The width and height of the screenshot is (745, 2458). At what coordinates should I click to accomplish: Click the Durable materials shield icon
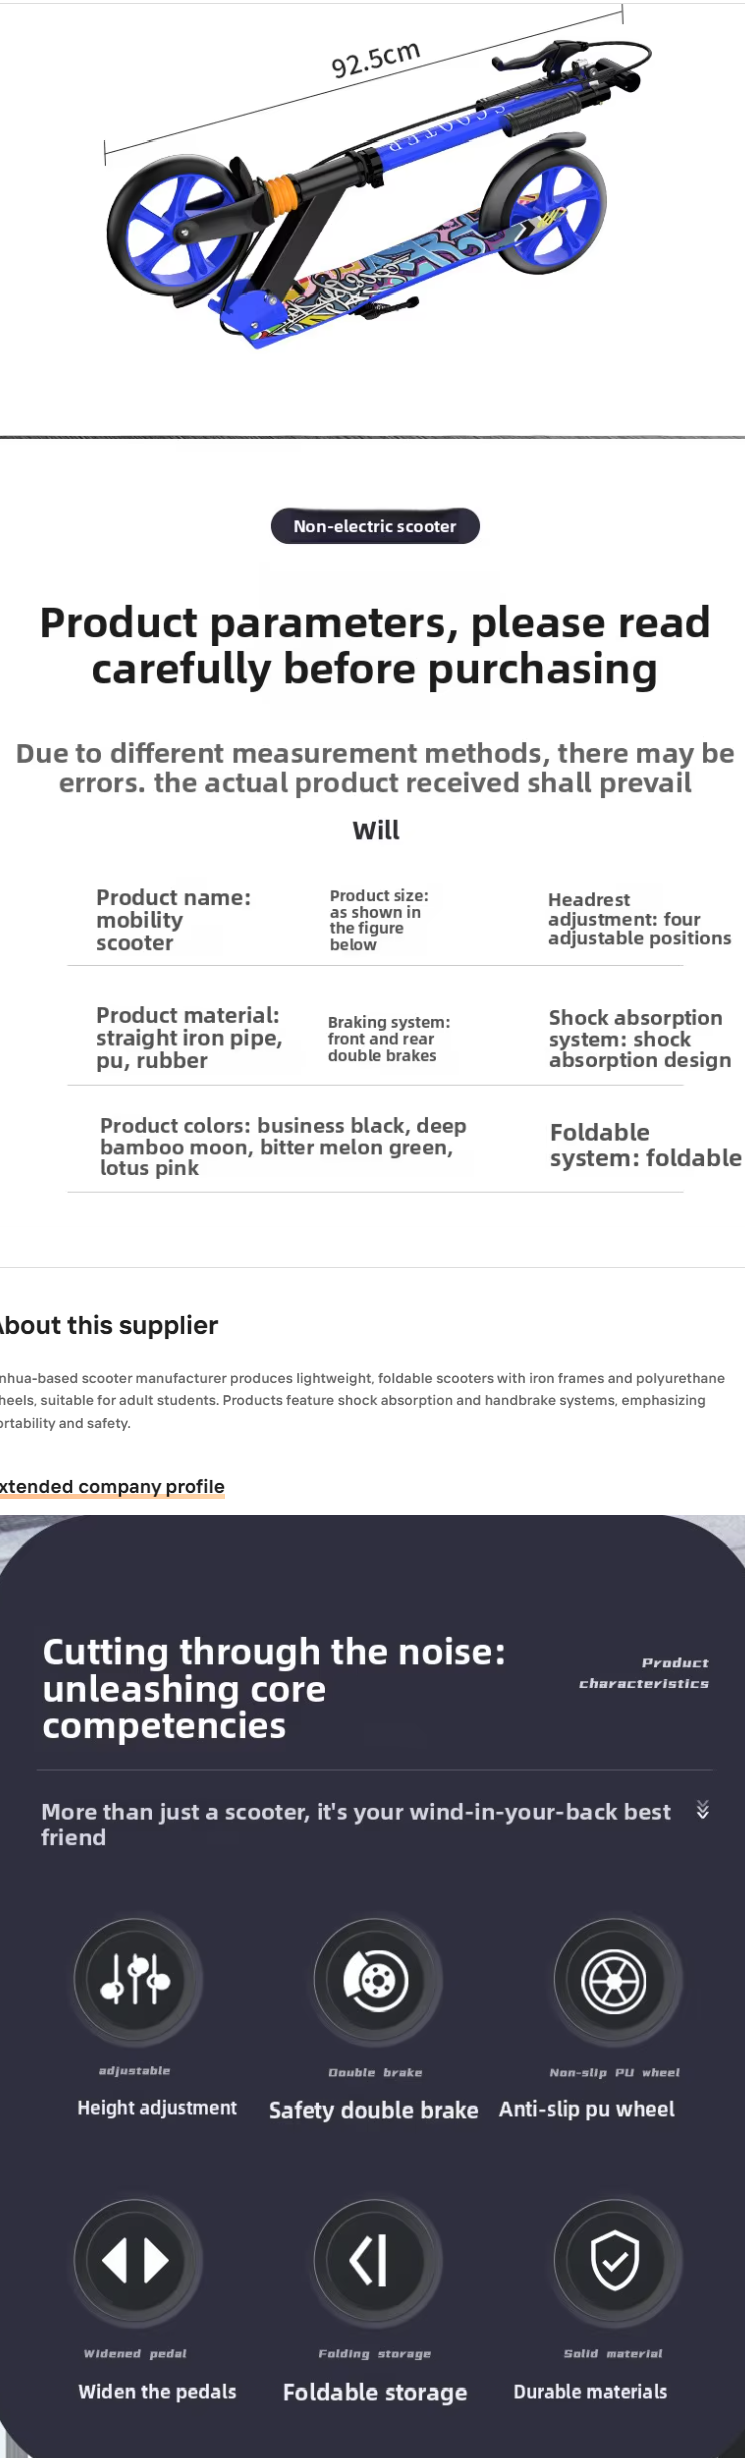pos(615,2259)
